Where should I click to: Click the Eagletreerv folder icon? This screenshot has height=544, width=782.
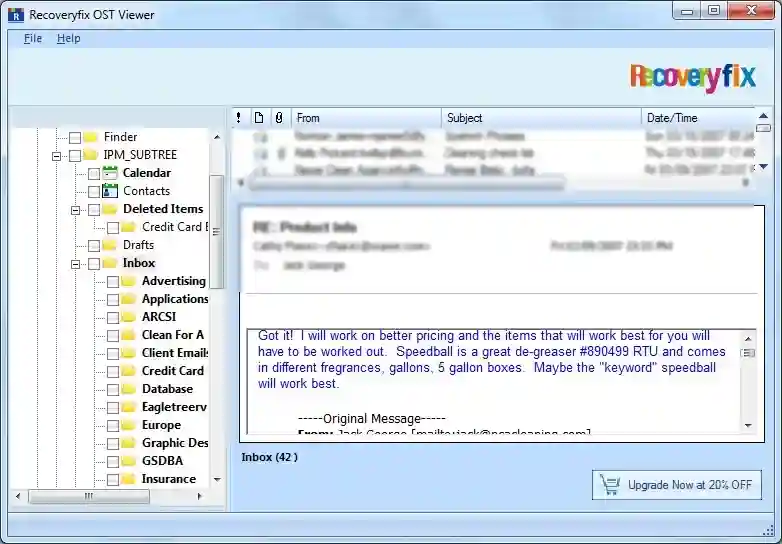pyautogui.click(x=128, y=407)
